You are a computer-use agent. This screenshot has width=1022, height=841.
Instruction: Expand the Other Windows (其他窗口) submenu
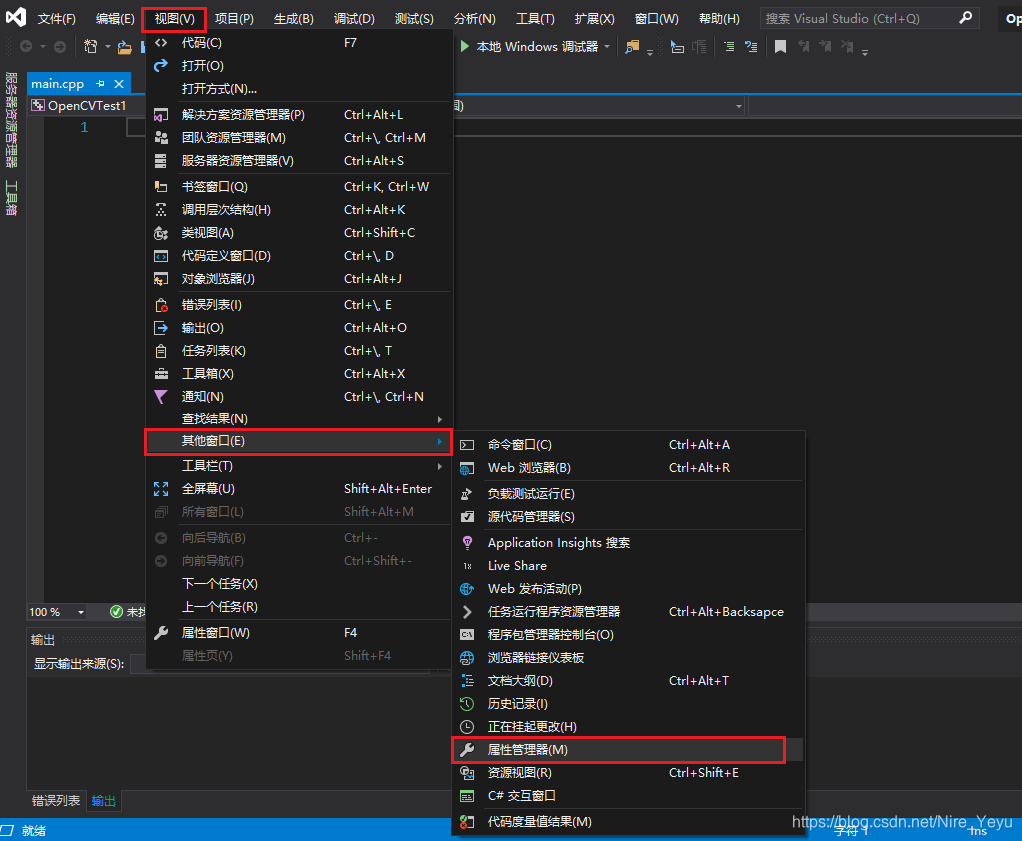click(298, 441)
